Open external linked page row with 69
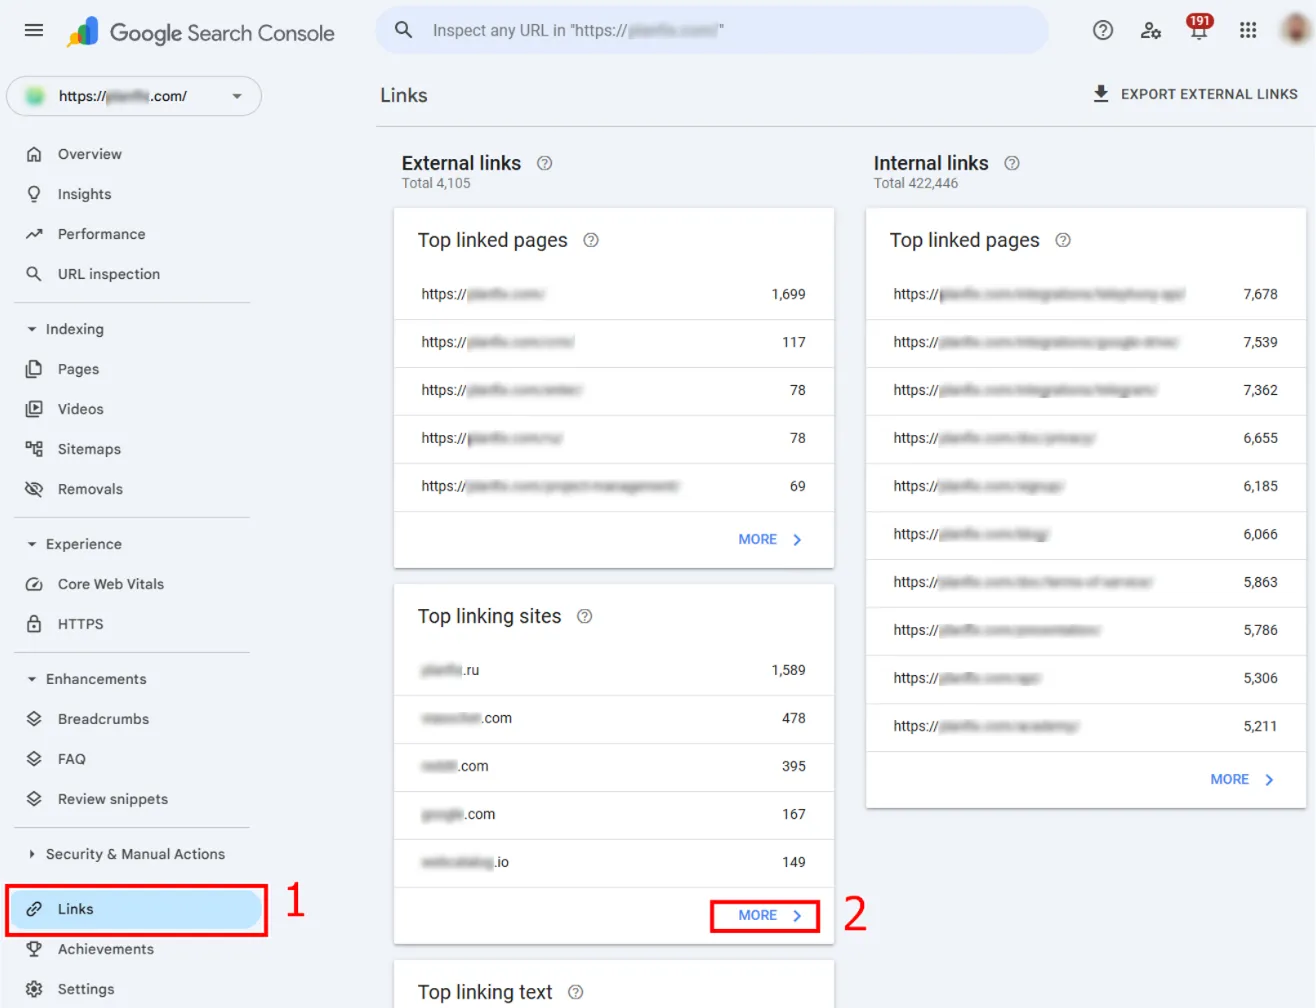The width and height of the screenshot is (1316, 1008). (x=614, y=486)
